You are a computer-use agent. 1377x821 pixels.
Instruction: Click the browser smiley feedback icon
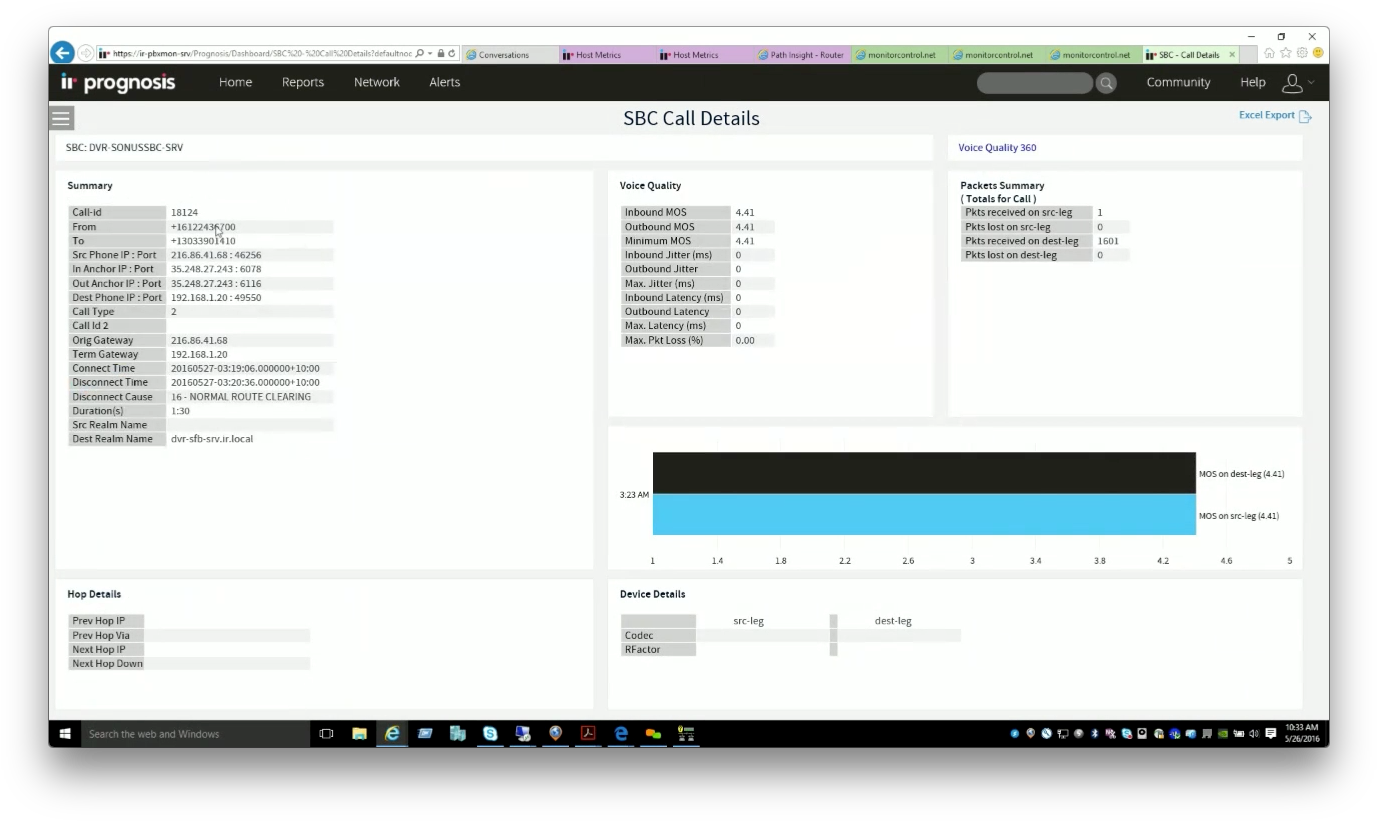1318,53
